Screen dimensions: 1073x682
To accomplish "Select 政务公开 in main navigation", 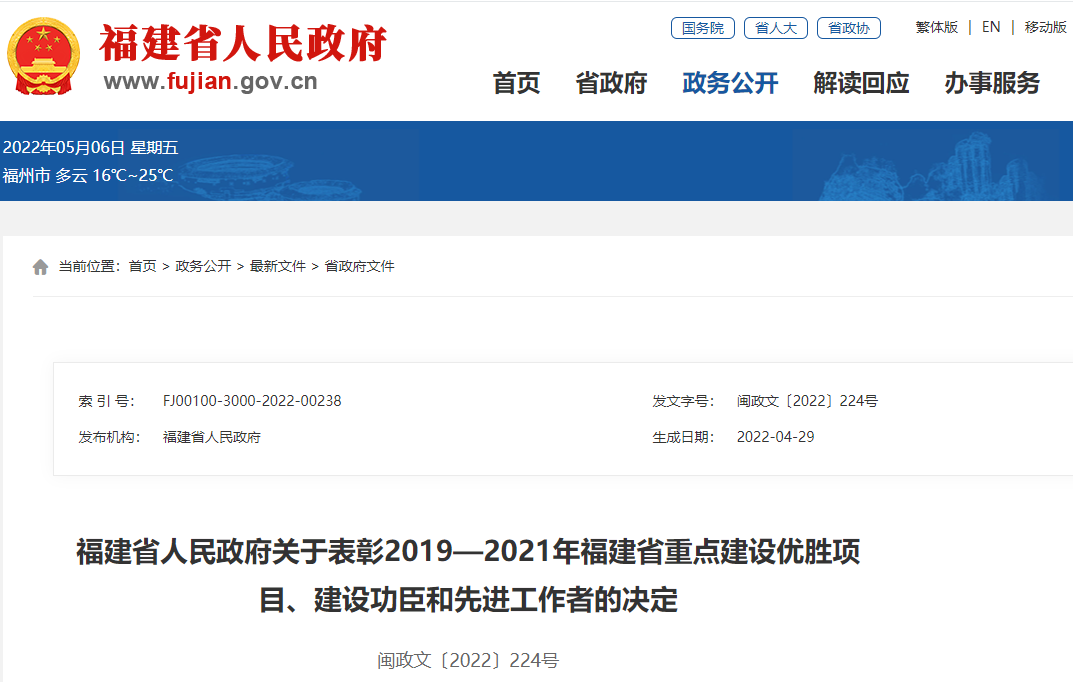I will 730,83.
